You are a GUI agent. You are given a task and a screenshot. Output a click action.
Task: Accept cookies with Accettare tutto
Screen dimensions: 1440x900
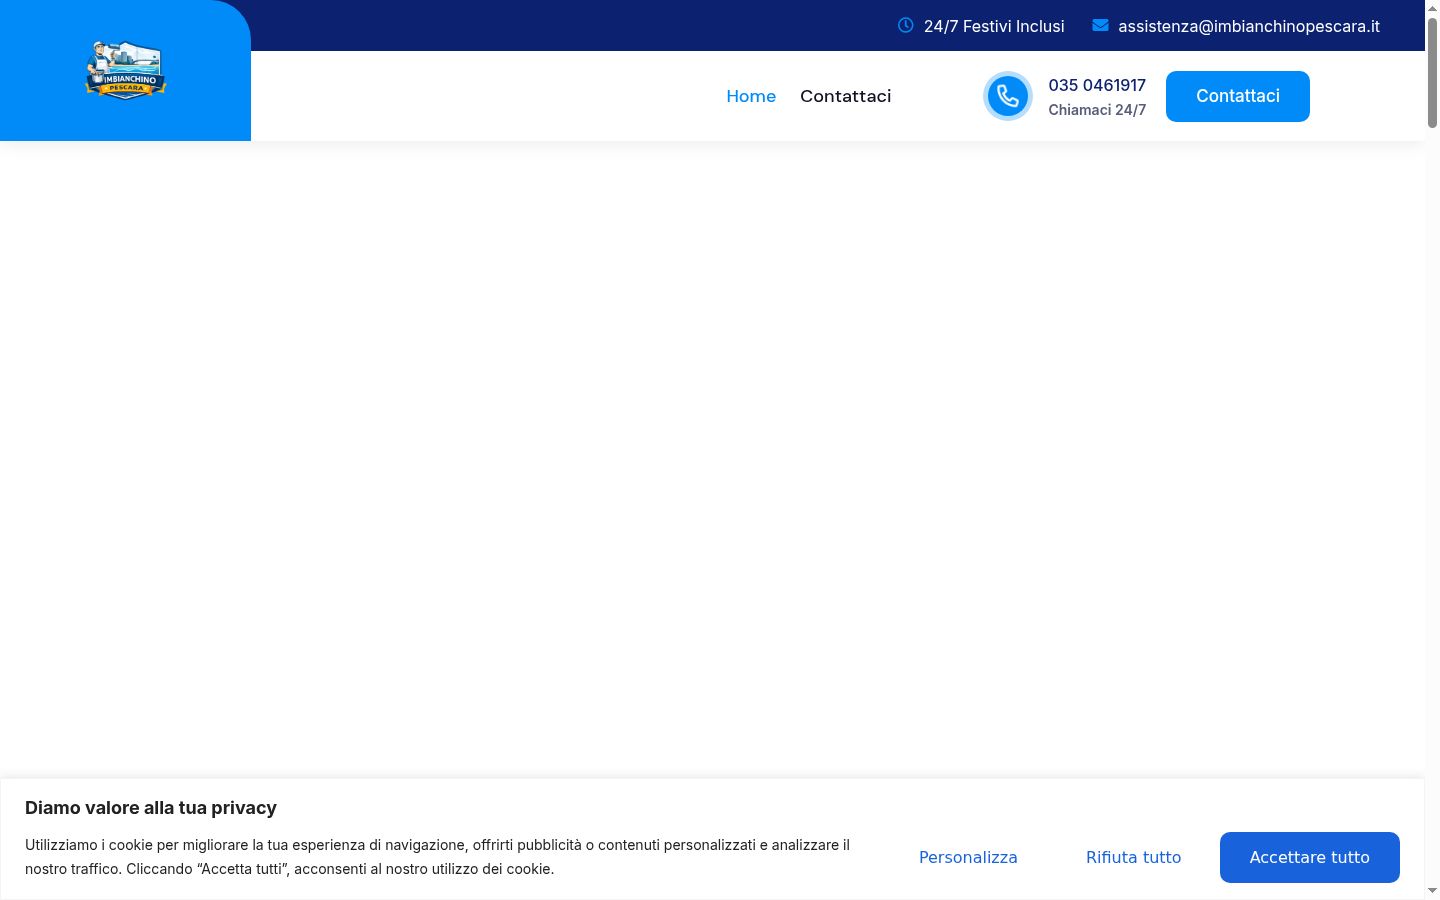1310,857
